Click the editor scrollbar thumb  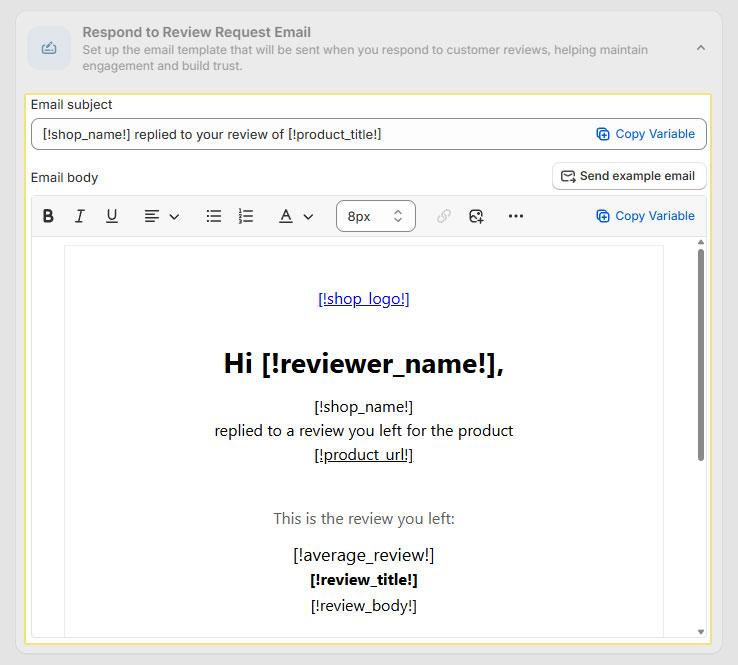click(701, 355)
